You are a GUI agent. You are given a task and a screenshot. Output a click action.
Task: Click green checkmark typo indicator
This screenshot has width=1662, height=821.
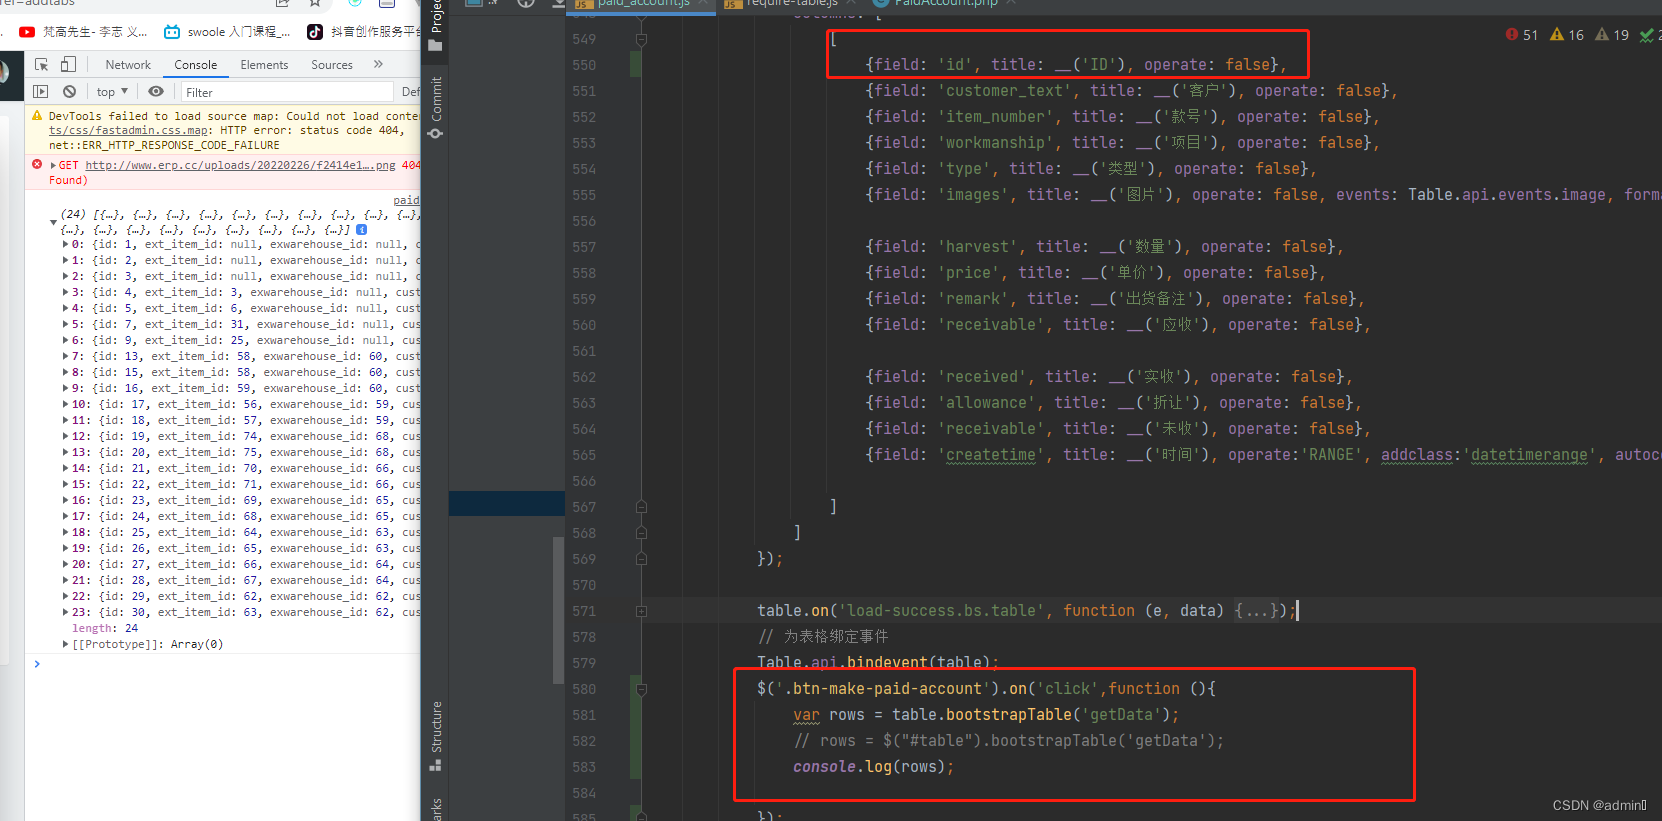1647,35
